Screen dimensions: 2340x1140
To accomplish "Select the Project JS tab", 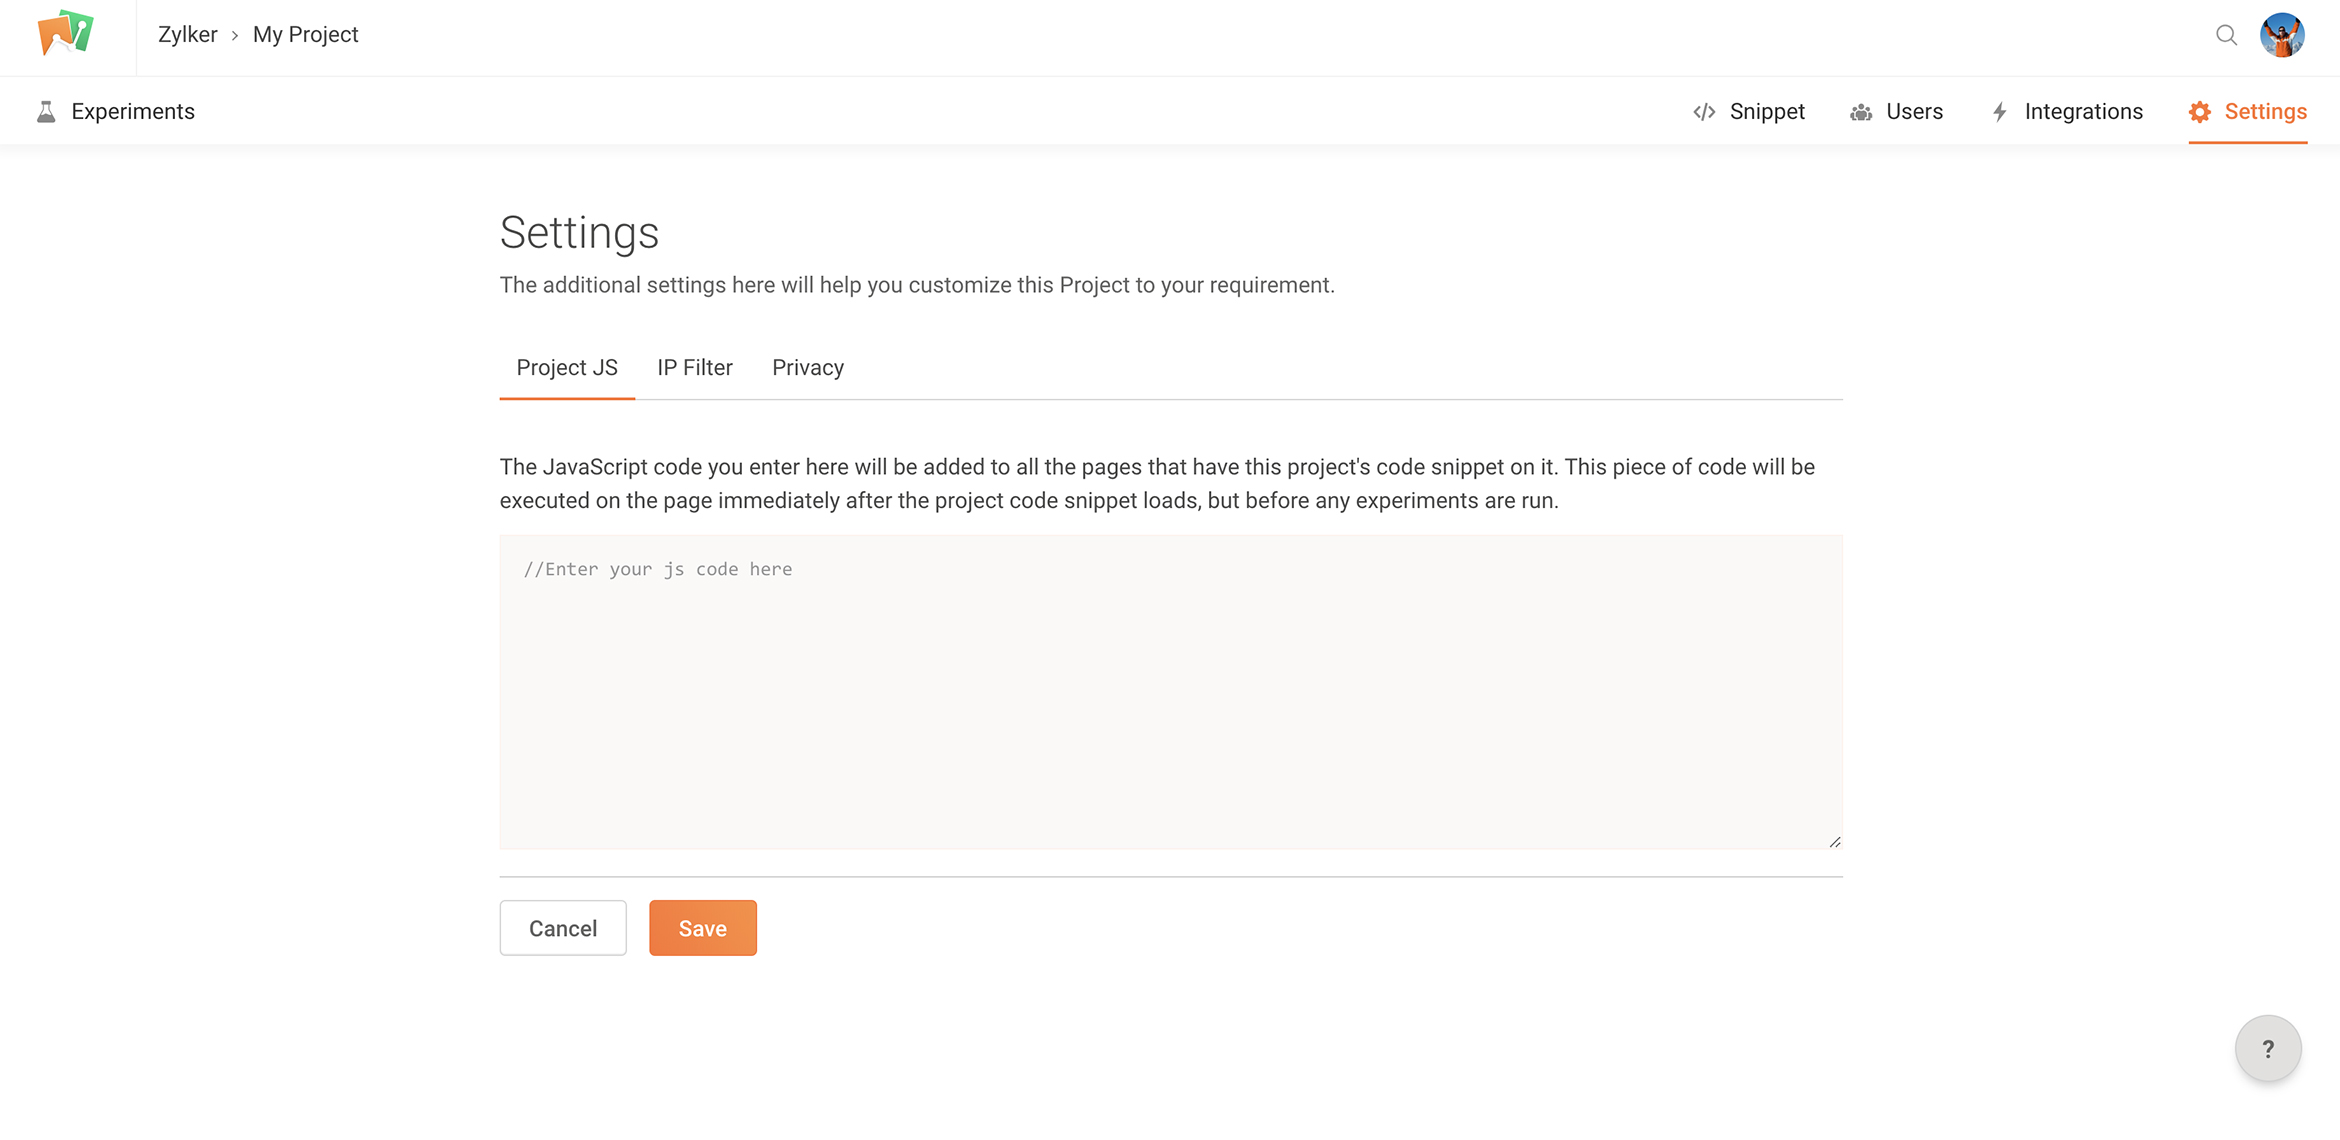I will point(567,368).
